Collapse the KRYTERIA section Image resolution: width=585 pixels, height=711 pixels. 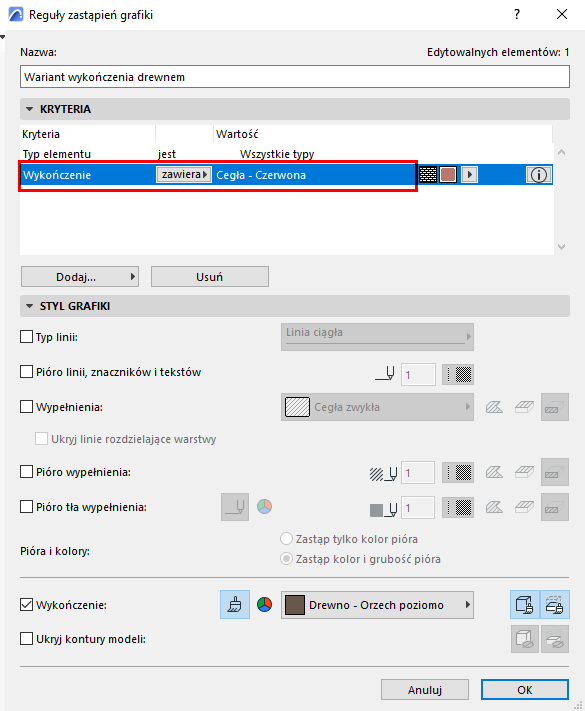(30, 109)
